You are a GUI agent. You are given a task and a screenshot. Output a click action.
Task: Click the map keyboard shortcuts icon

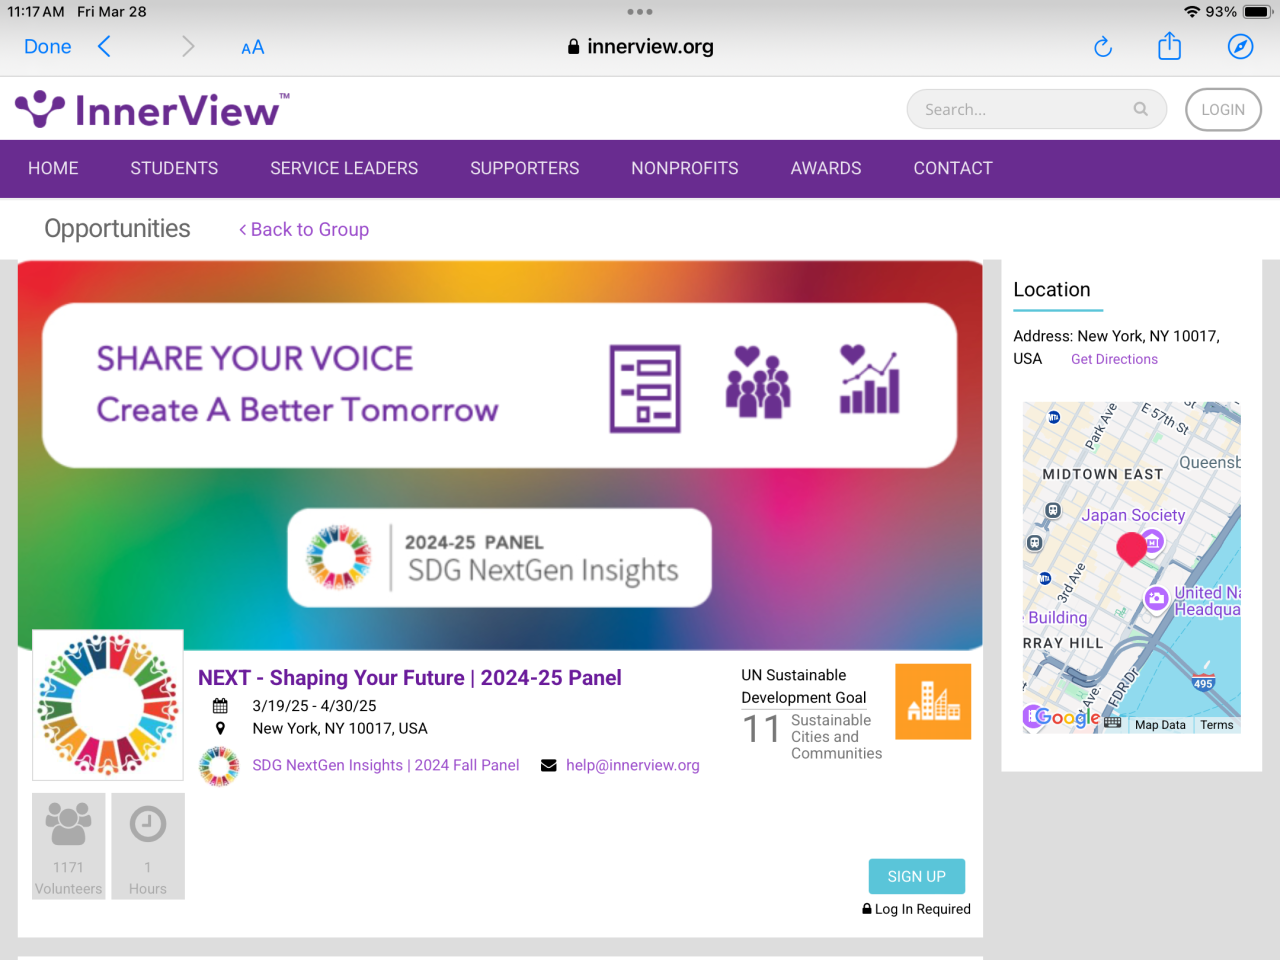click(1113, 723)
